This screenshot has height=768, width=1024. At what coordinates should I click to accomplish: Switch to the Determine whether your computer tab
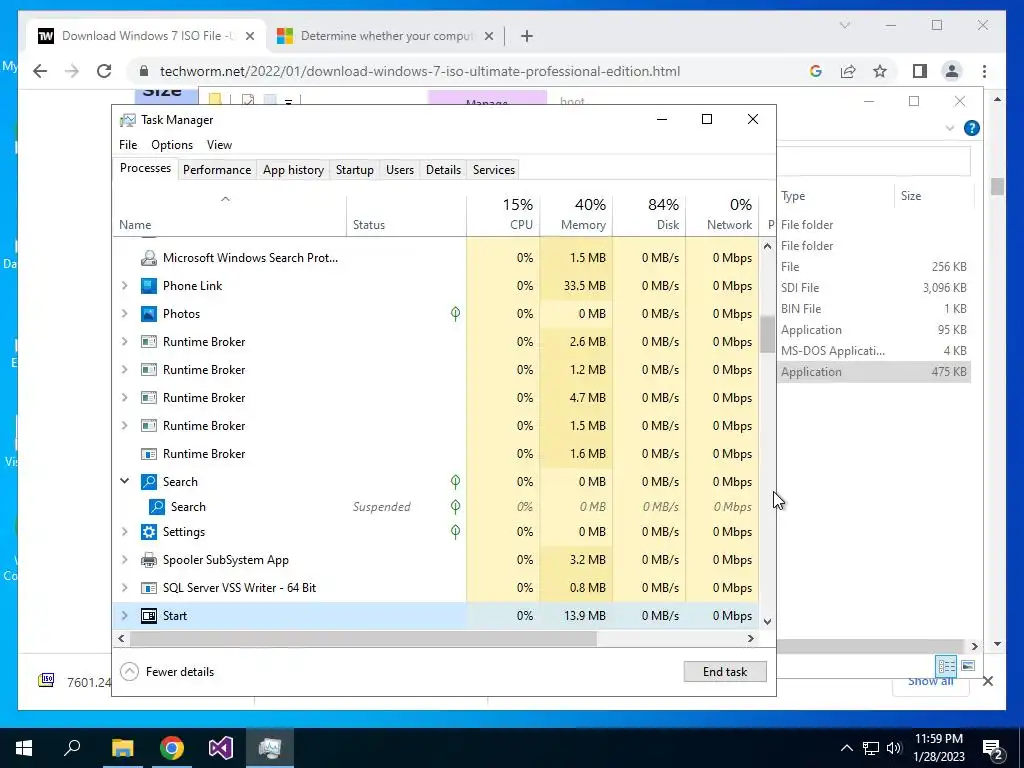point(385,36)
